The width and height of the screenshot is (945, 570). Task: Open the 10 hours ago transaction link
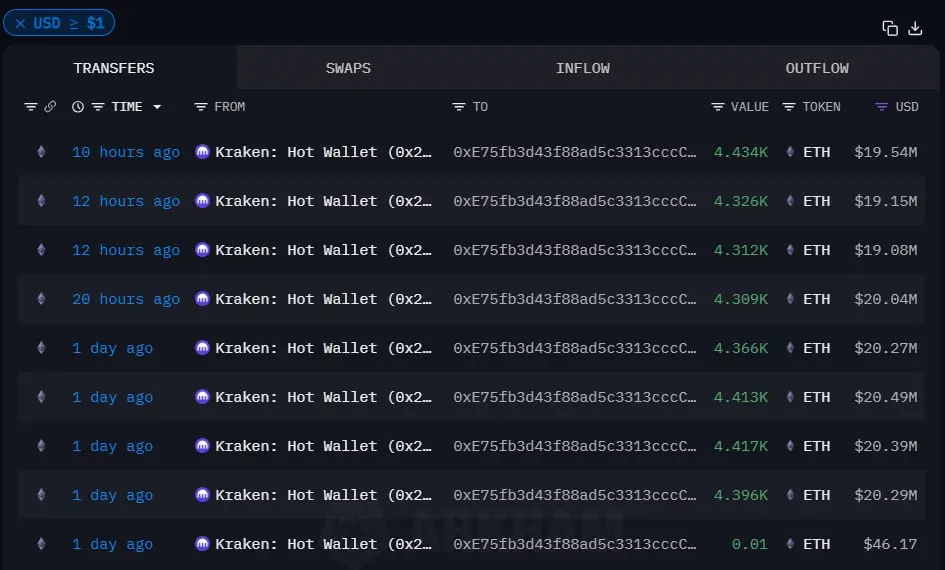126,152
